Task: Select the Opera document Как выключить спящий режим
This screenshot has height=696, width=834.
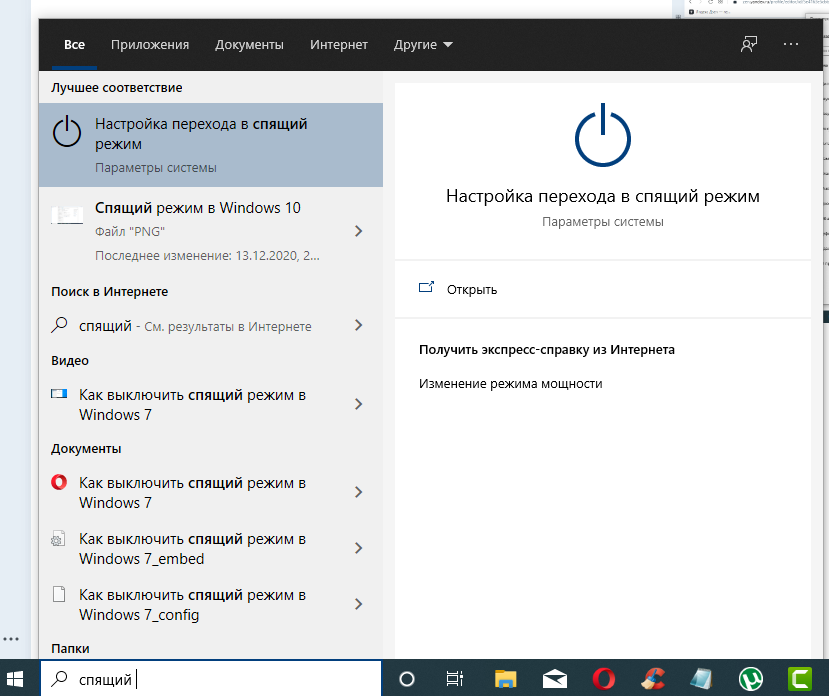Action: coord(211,492)
